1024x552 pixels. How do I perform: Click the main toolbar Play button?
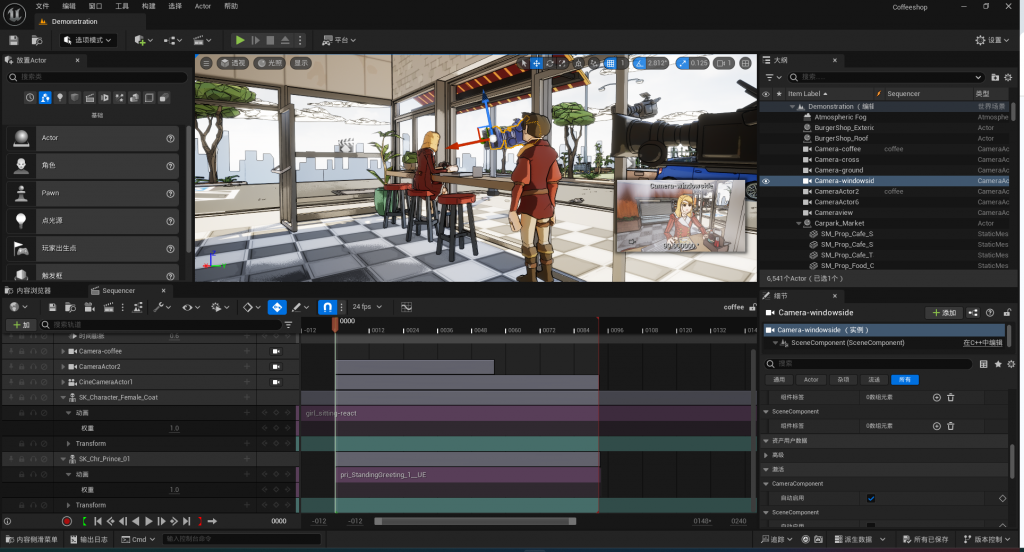(x=240, y=40)
